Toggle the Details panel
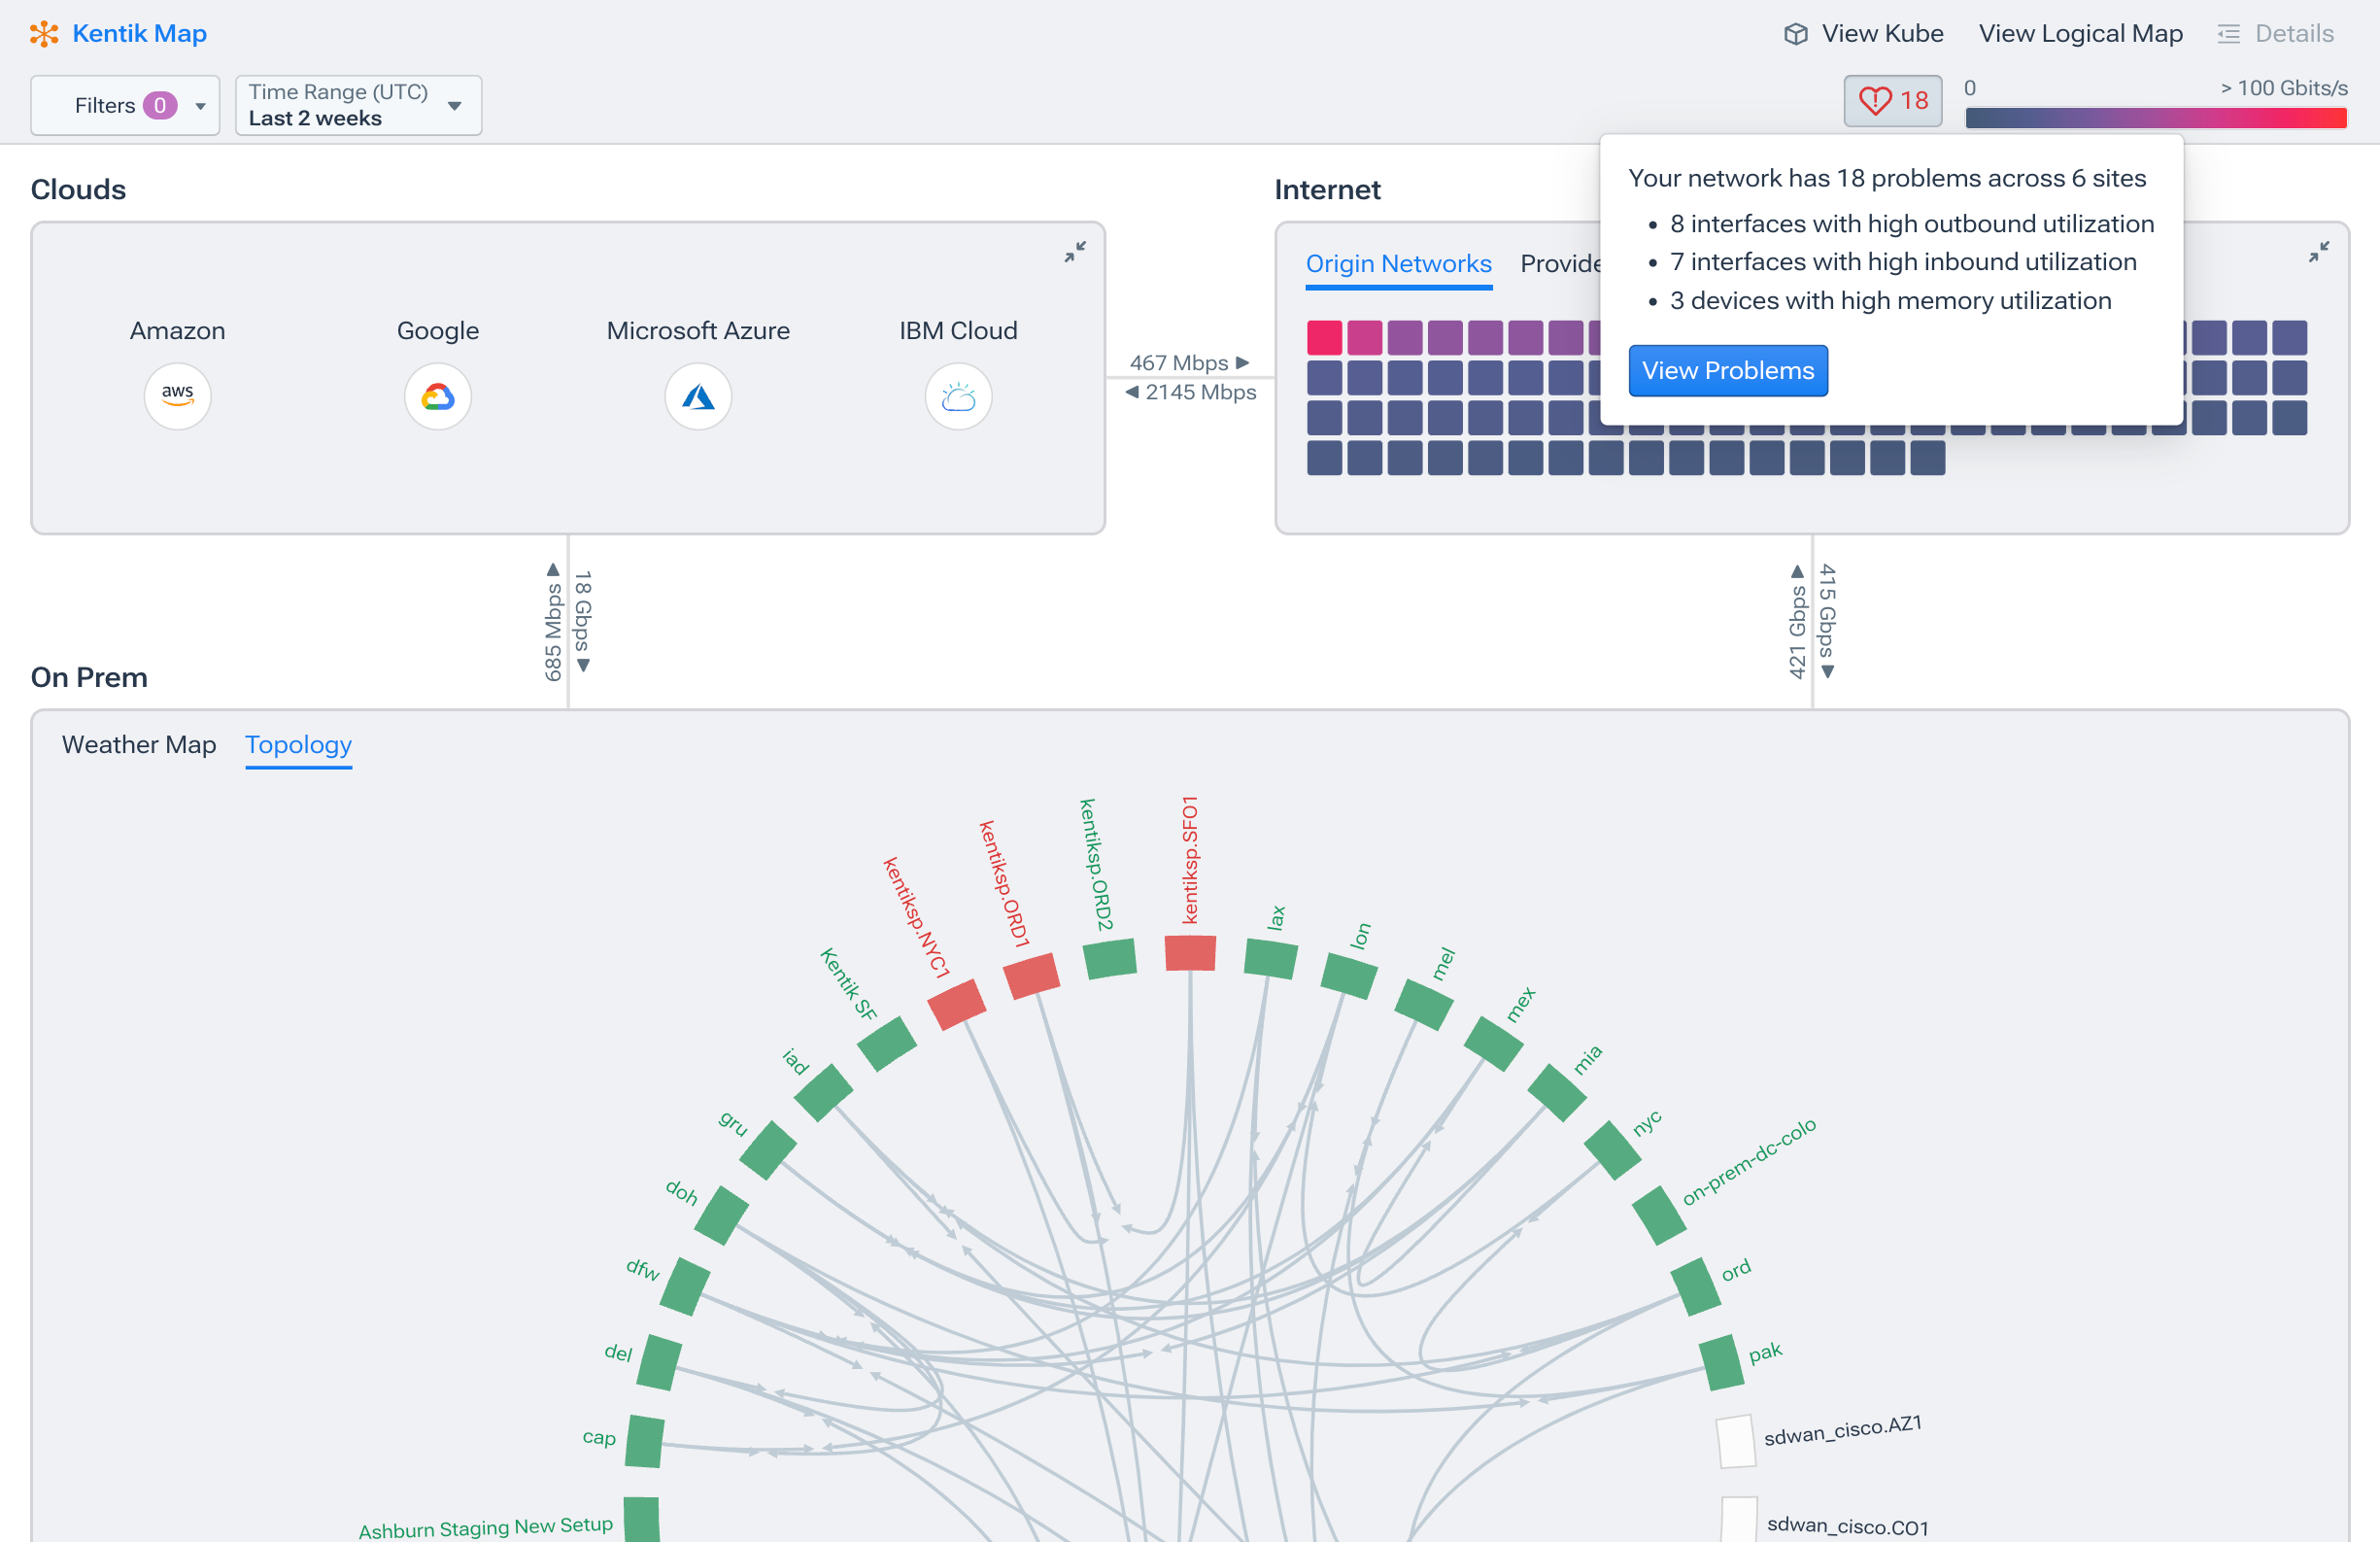Screen dimensions: 2380x1542 click(x=2276, y=34)
